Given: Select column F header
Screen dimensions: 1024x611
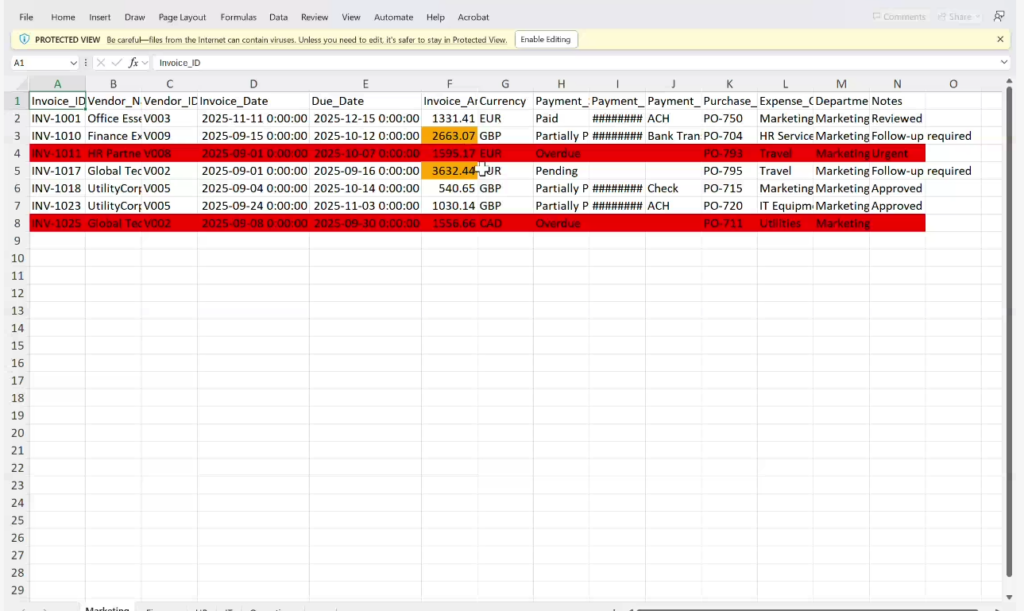Looking at the screenshot, I should click(x=449, y=84).
